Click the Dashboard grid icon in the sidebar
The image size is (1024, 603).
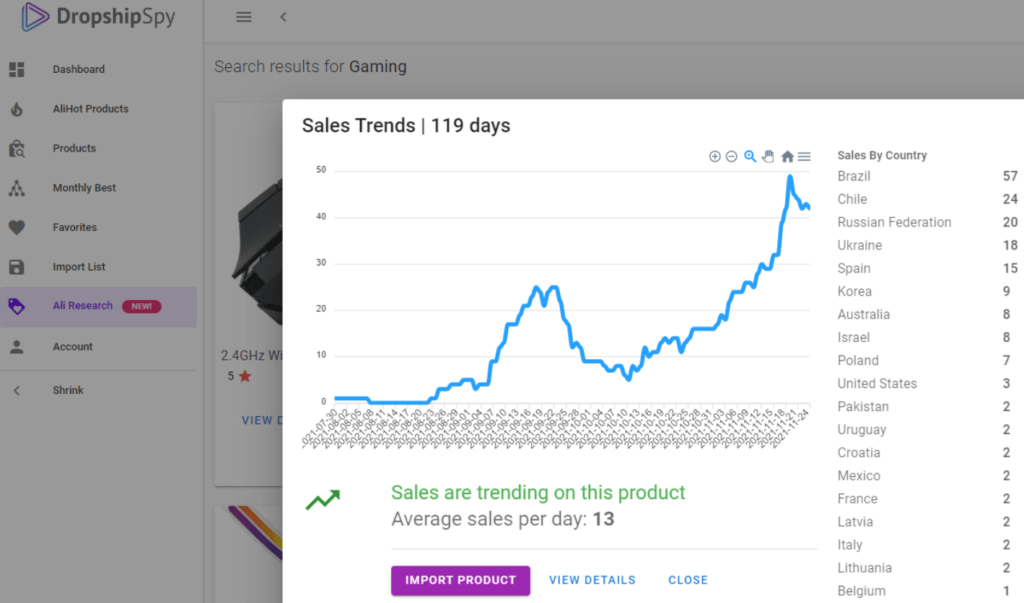coord(18,69)
